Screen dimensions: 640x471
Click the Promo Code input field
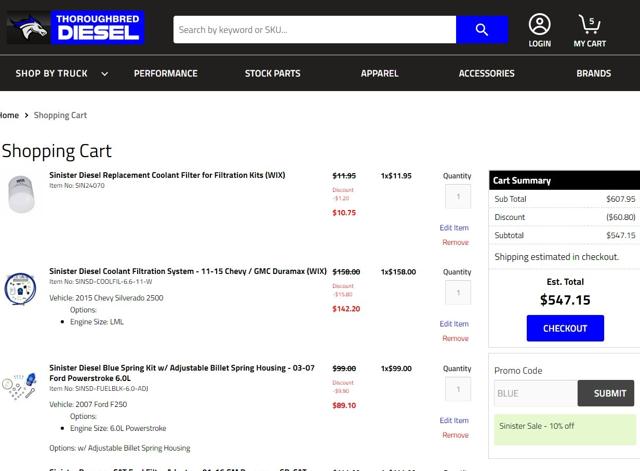pyautogui.click(x=536, y=393)
